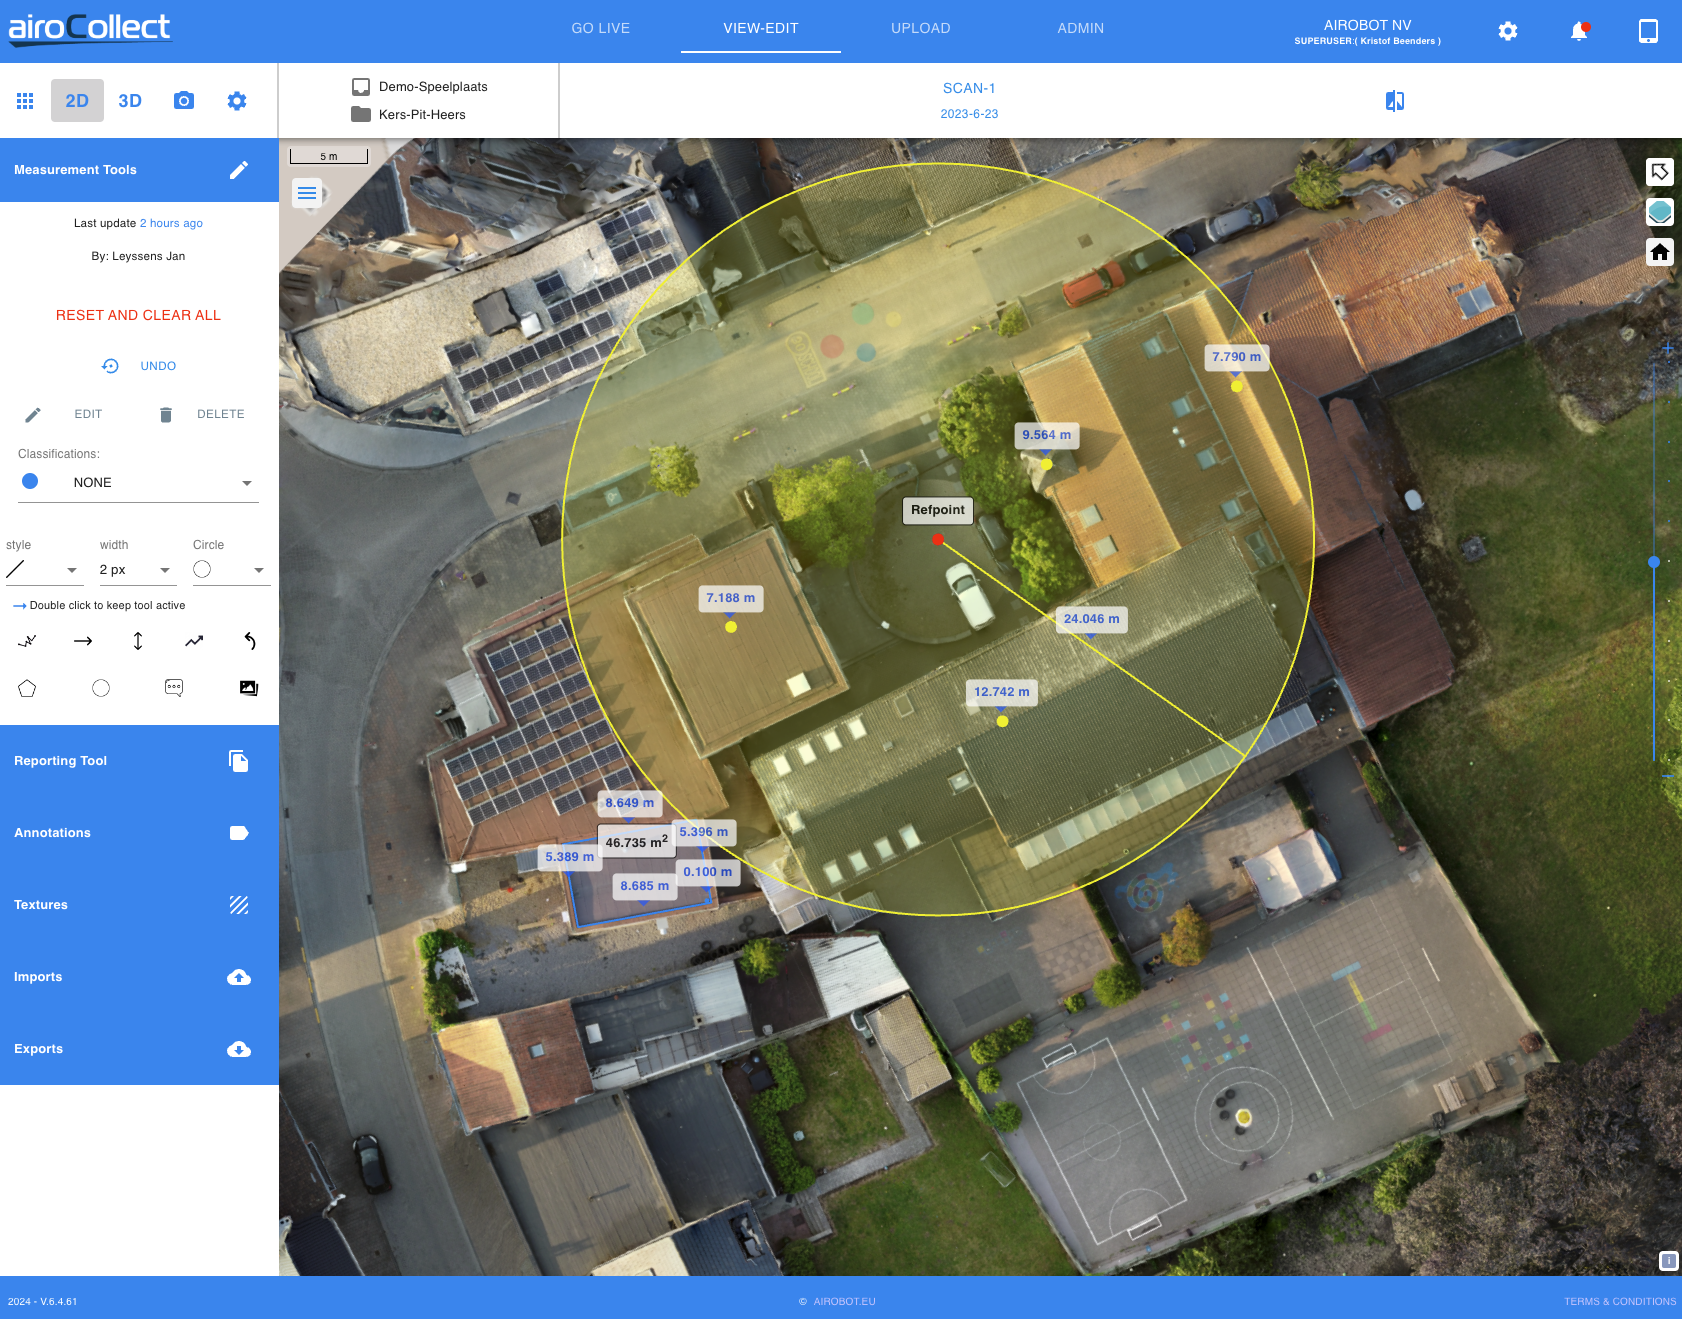Click RESET AND CLEAR ALL

[138, 315]
